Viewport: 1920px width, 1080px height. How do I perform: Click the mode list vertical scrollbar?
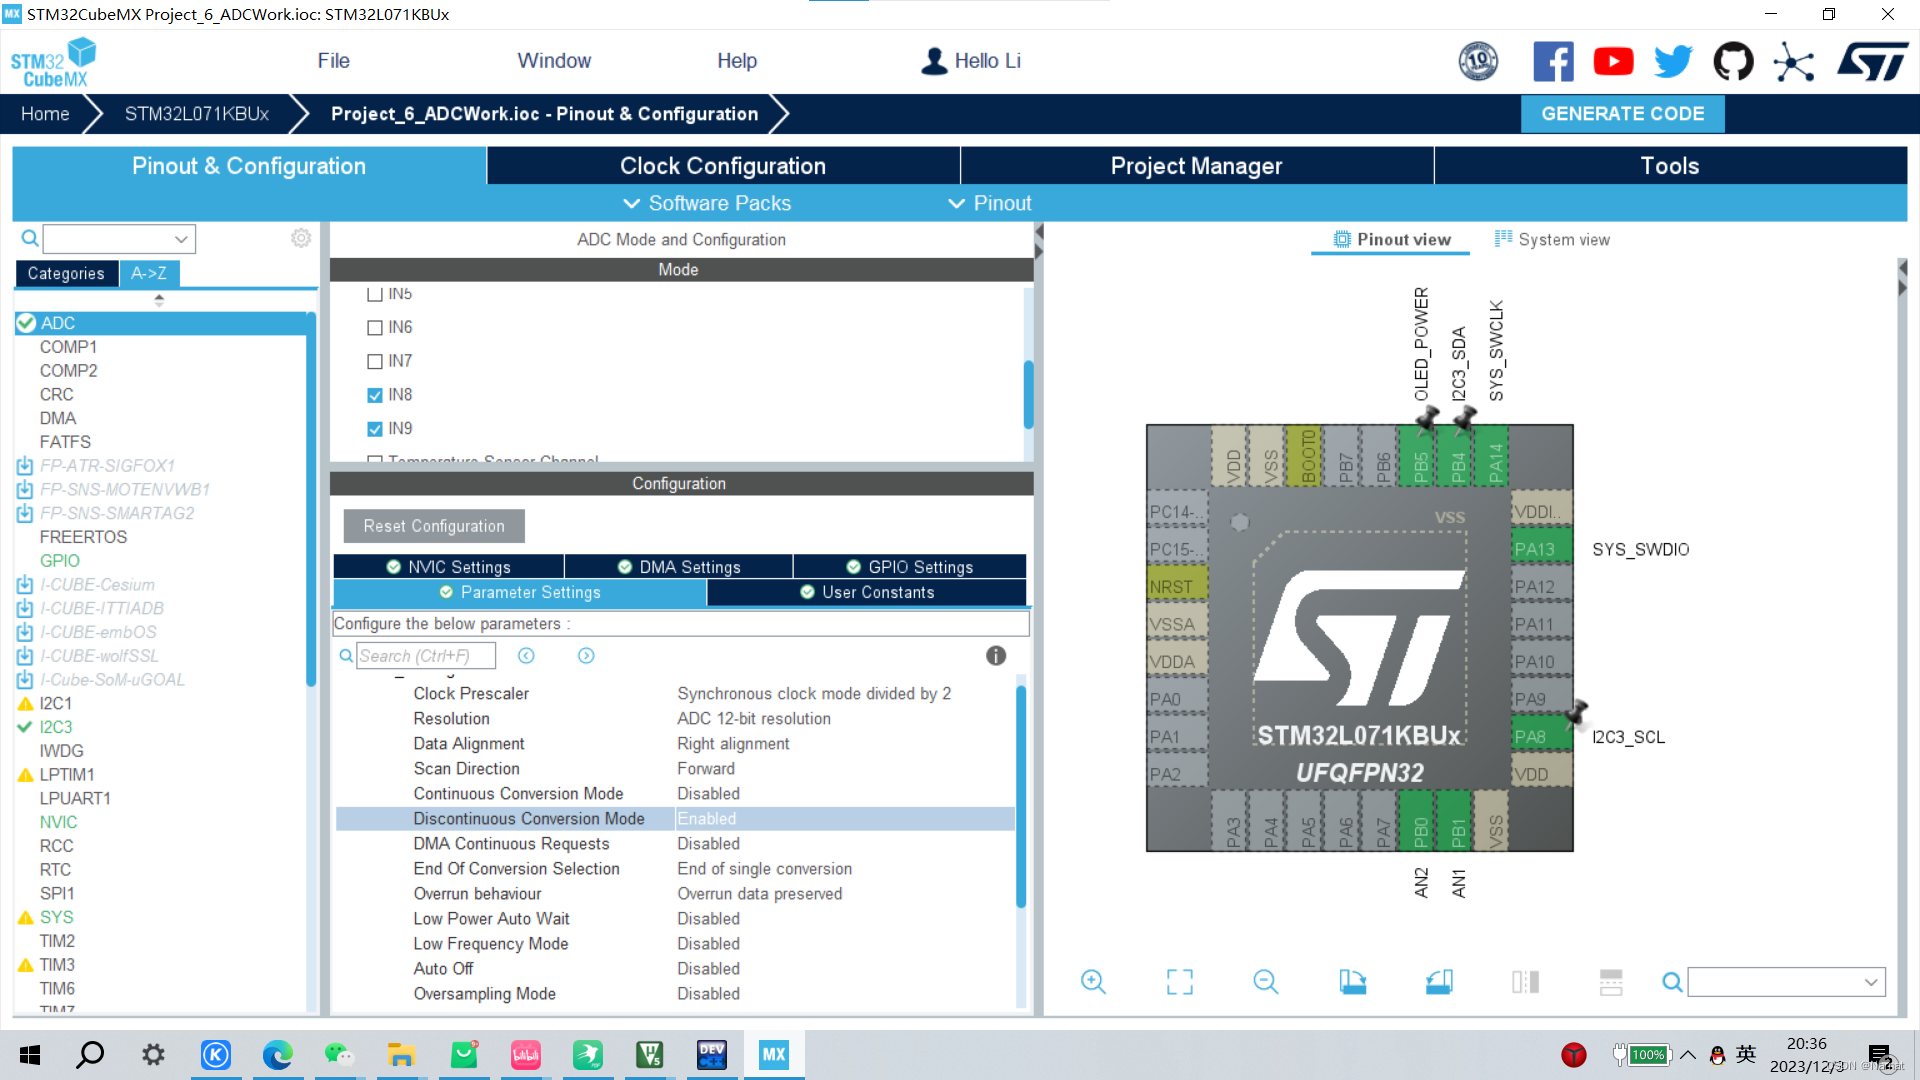[1028, 394]
